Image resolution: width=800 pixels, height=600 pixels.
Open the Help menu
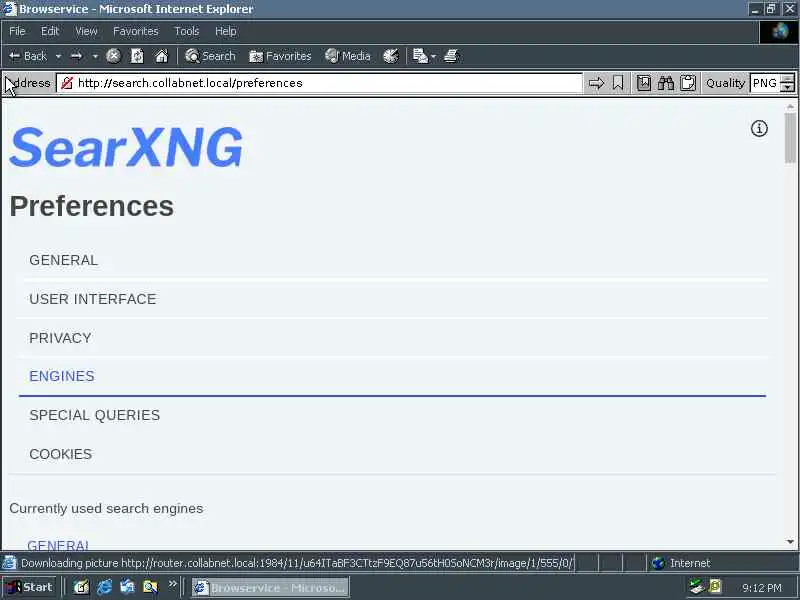[x=226, y=32]
